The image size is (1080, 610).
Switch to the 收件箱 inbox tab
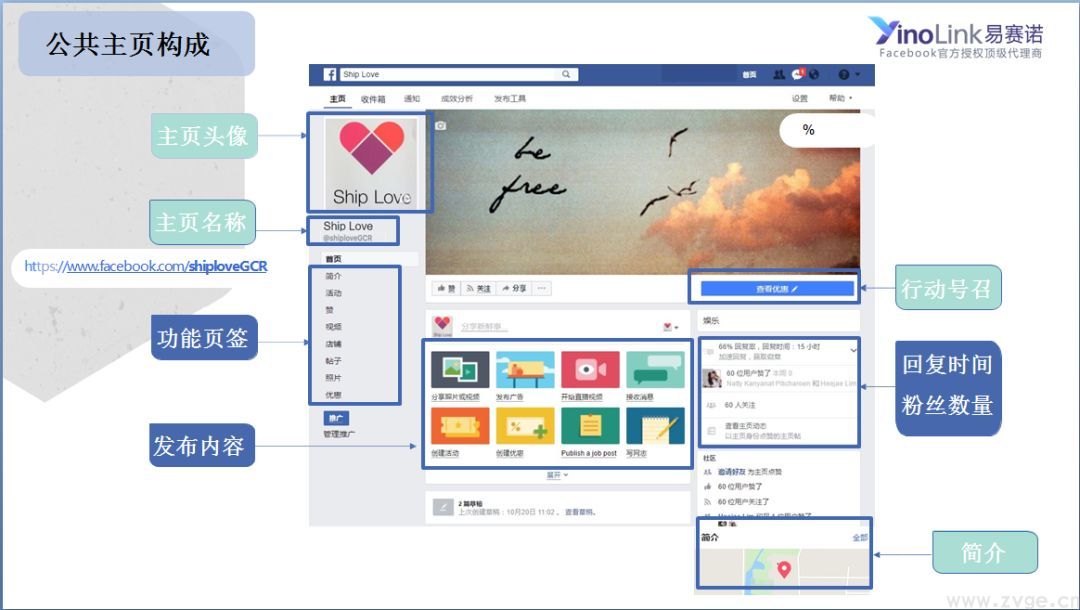372,99
